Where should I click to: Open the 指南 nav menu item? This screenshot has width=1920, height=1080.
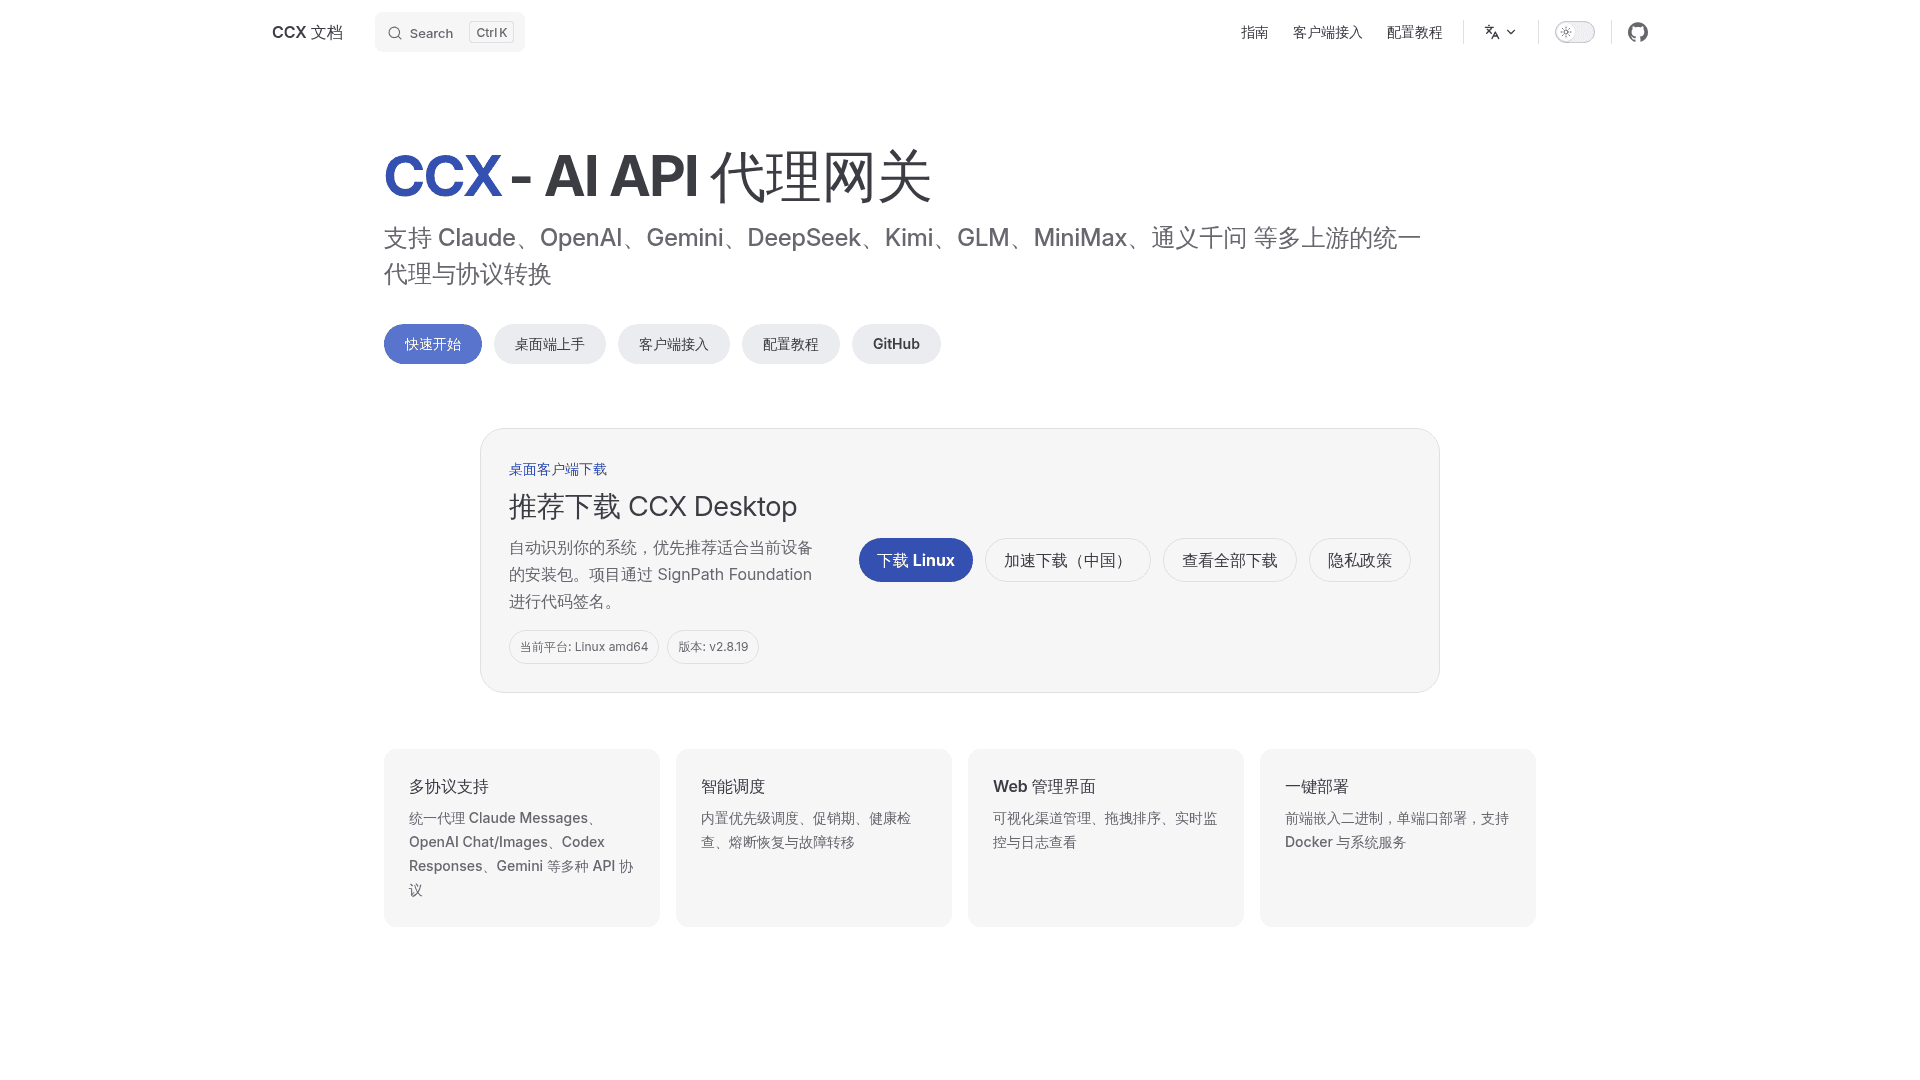pos(1254,32)
